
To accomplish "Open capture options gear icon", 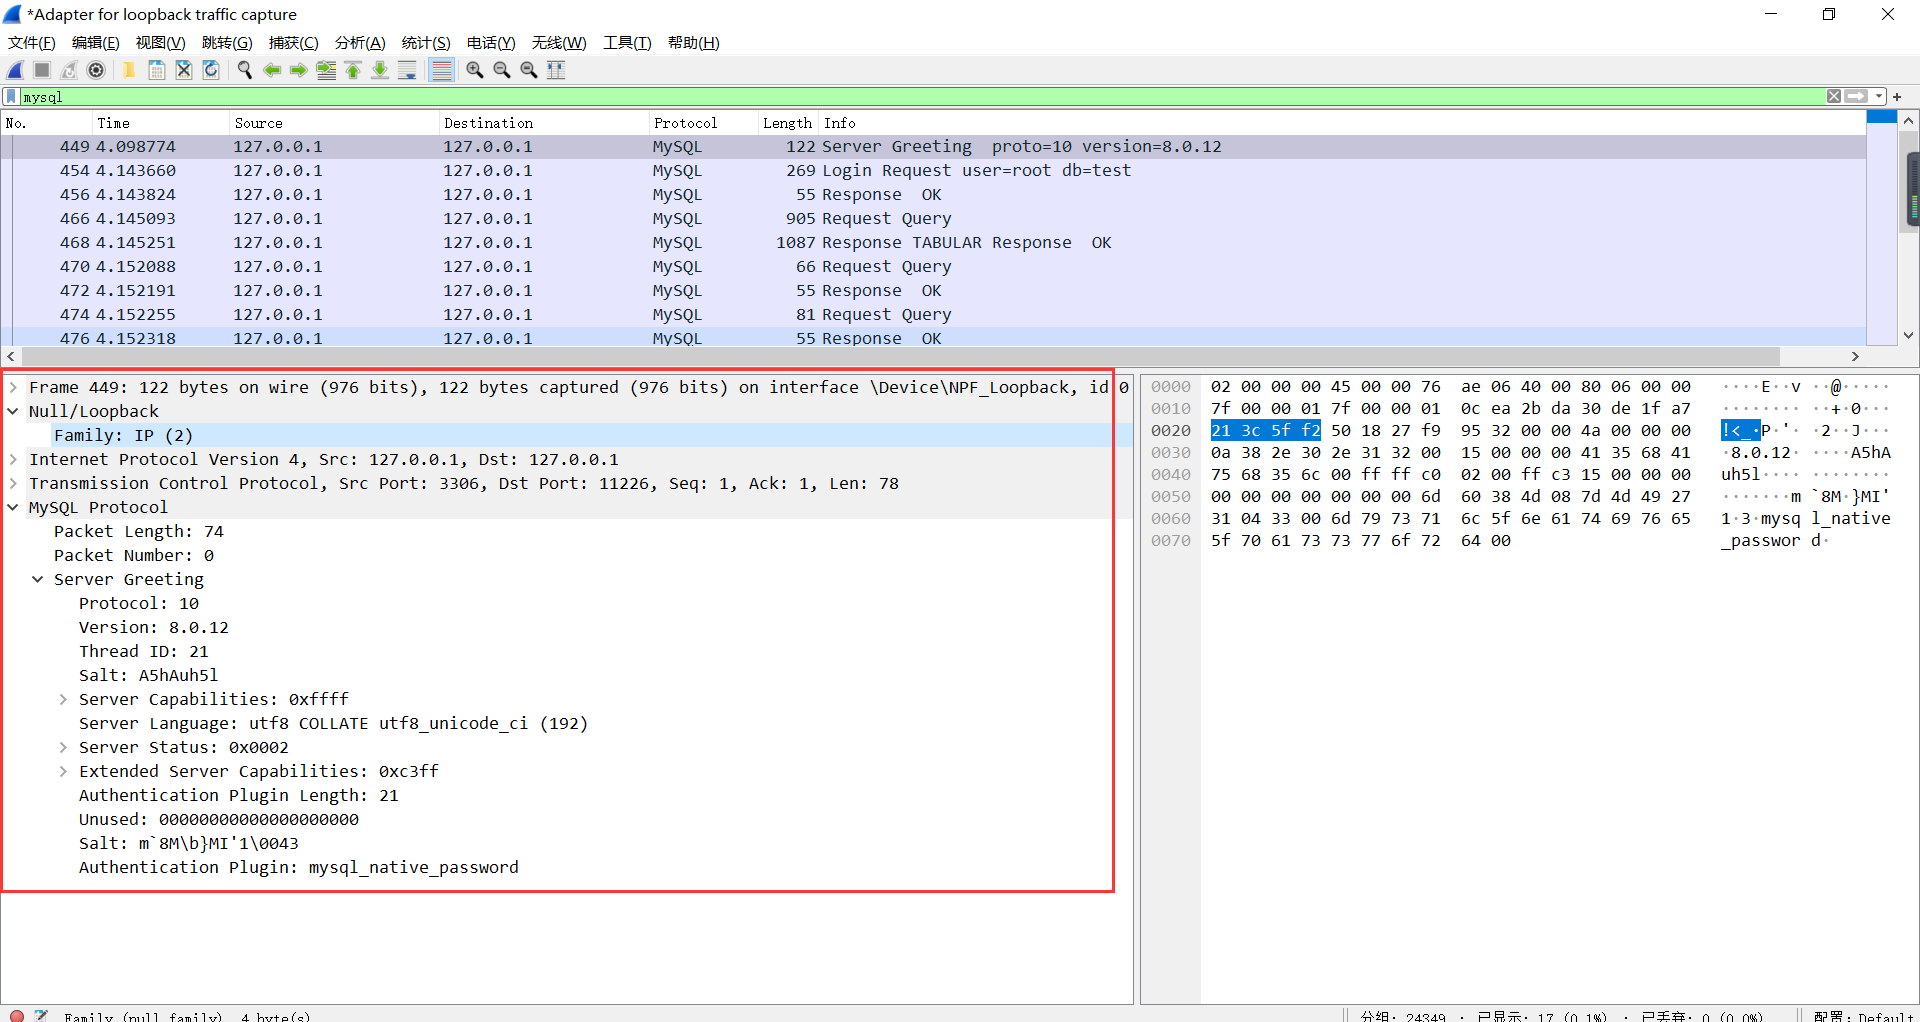I will pyautogui.click(x=96, y=70).
